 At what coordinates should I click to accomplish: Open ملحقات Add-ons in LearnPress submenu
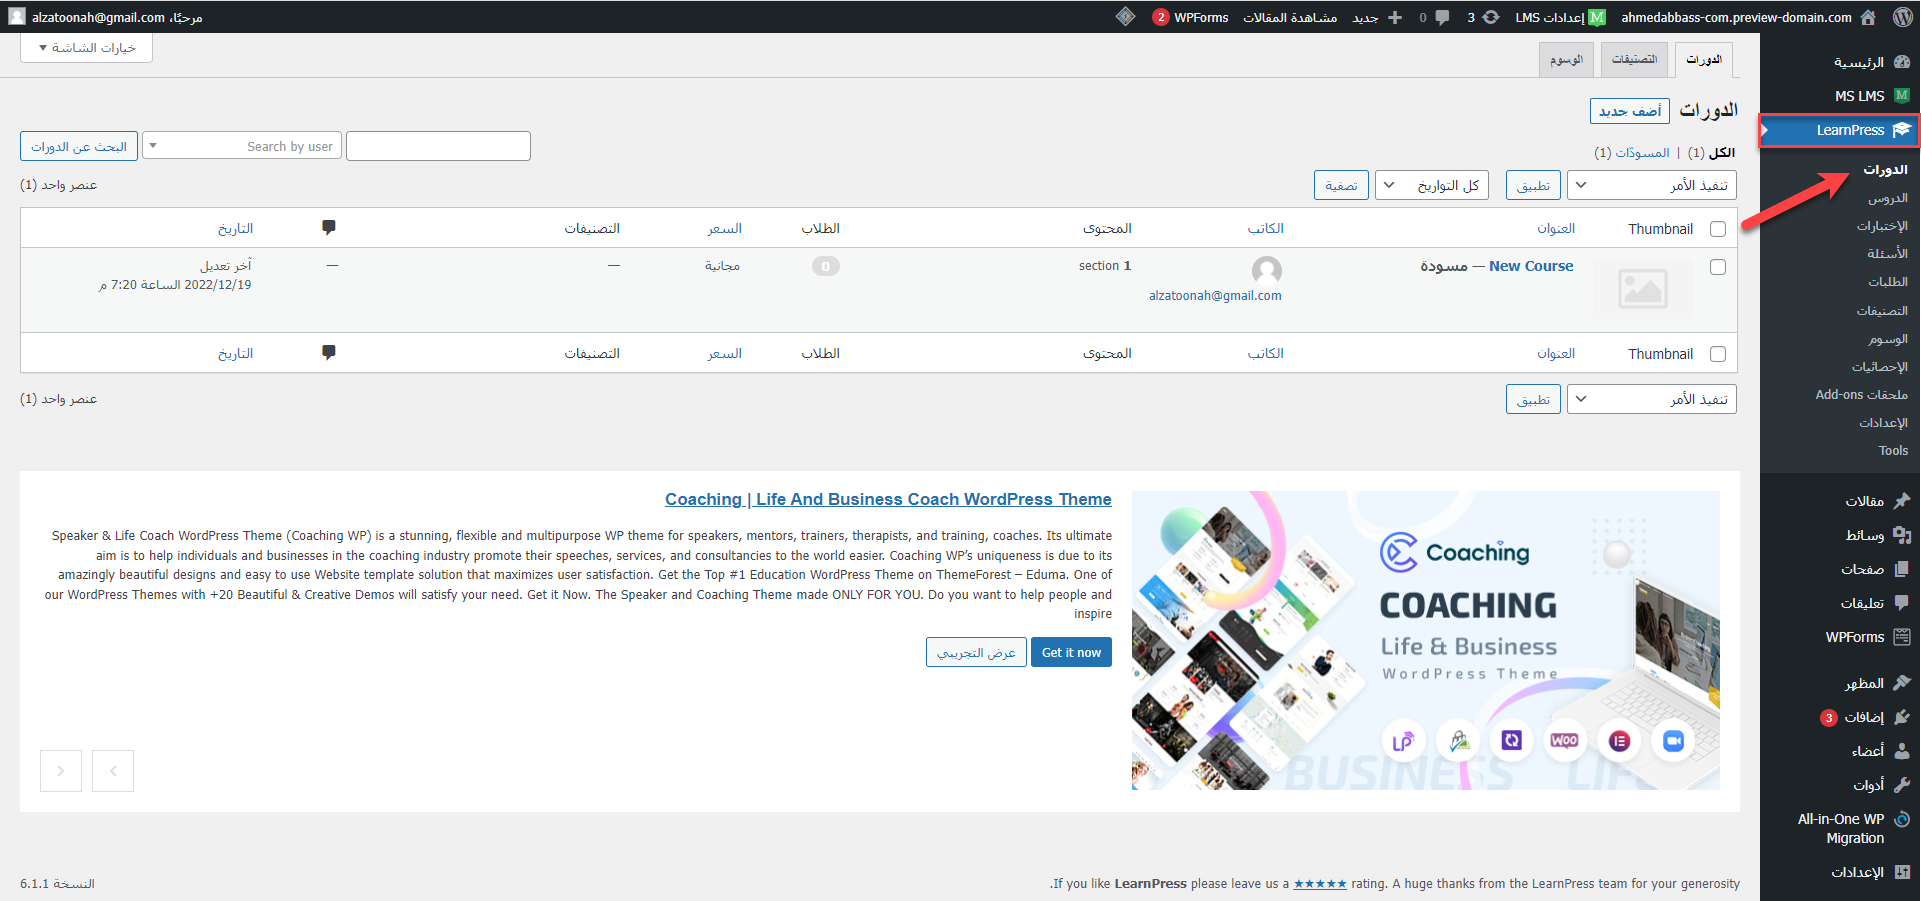1861,395
